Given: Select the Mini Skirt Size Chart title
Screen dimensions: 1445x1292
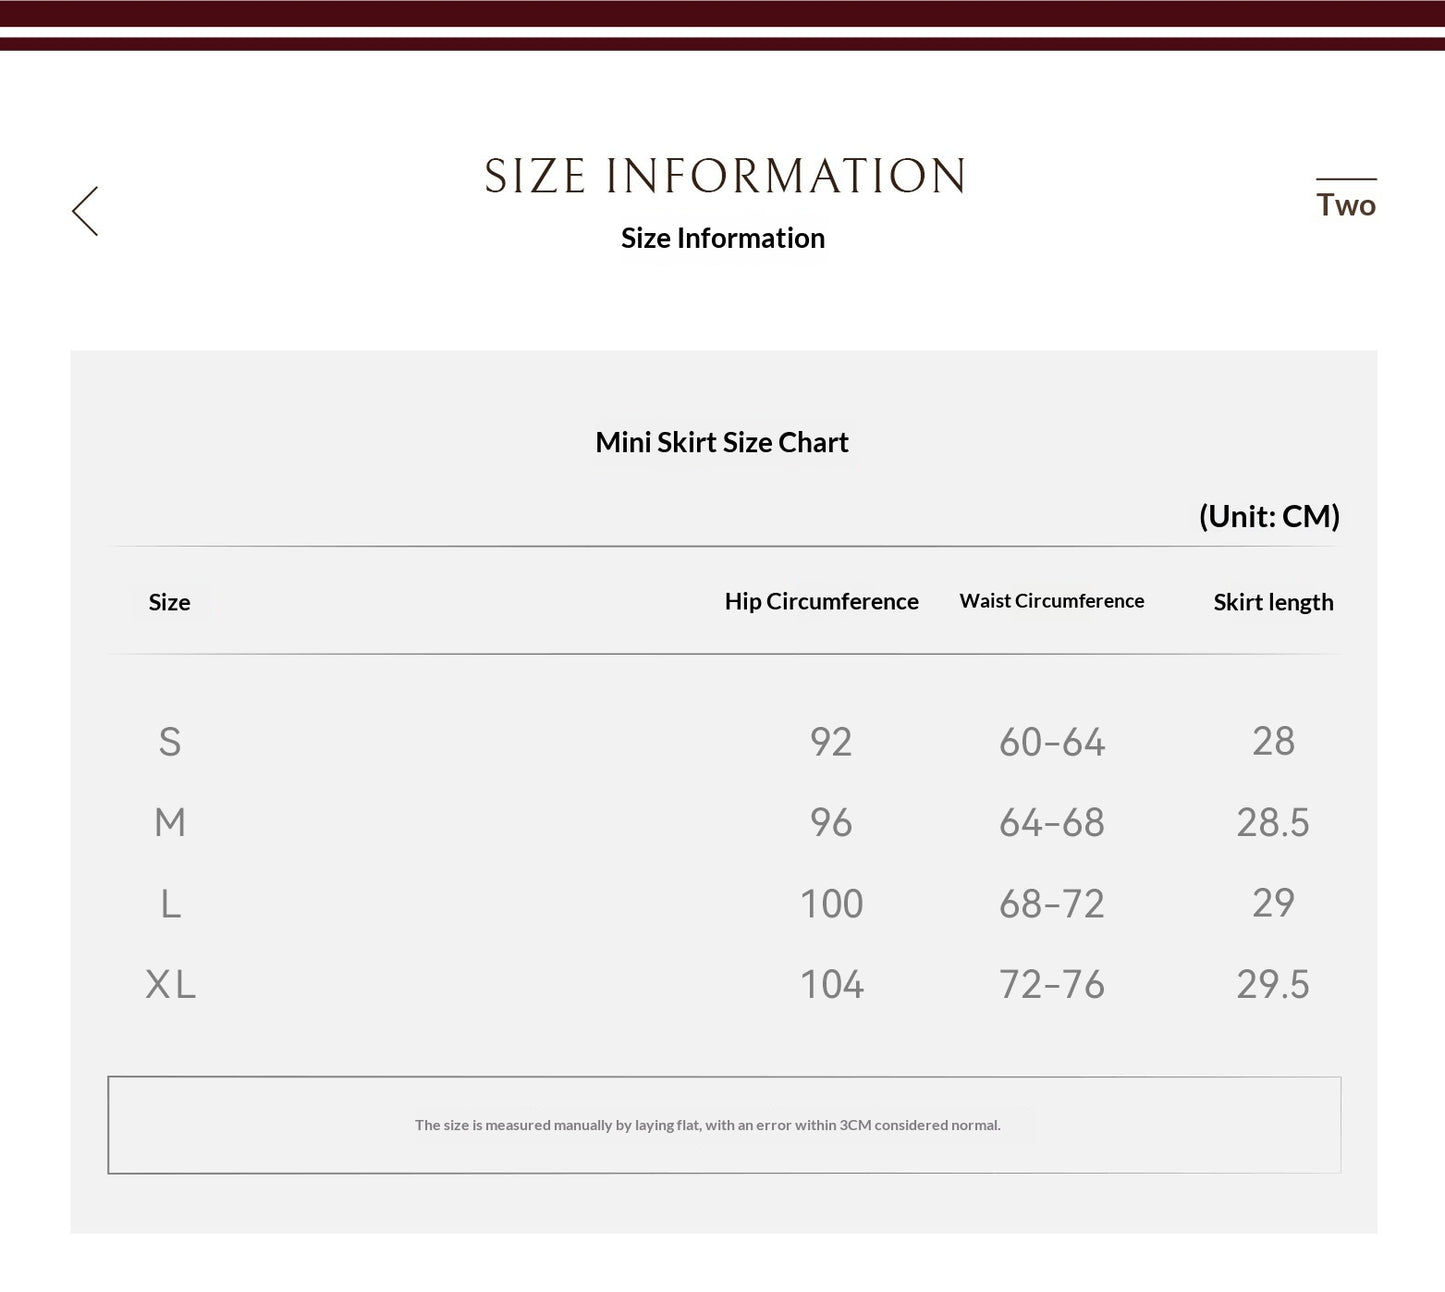Looking at the screenshot, I should (x=722, y=442).
